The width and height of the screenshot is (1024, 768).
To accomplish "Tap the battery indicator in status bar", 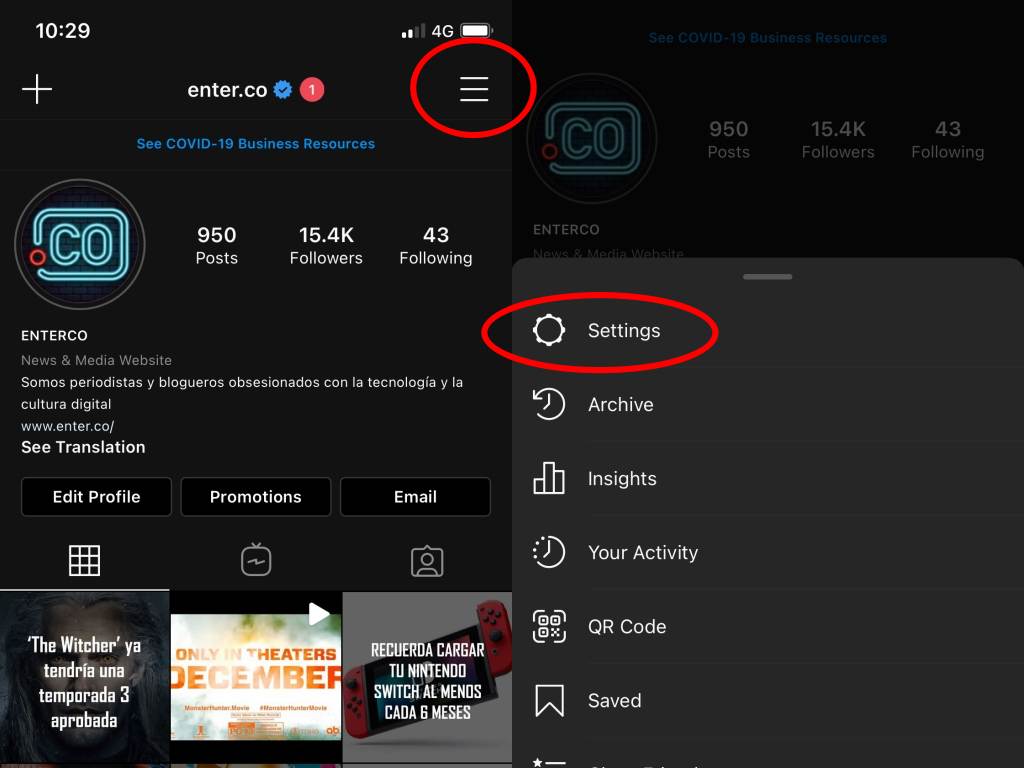I will (x=477, y=31).
